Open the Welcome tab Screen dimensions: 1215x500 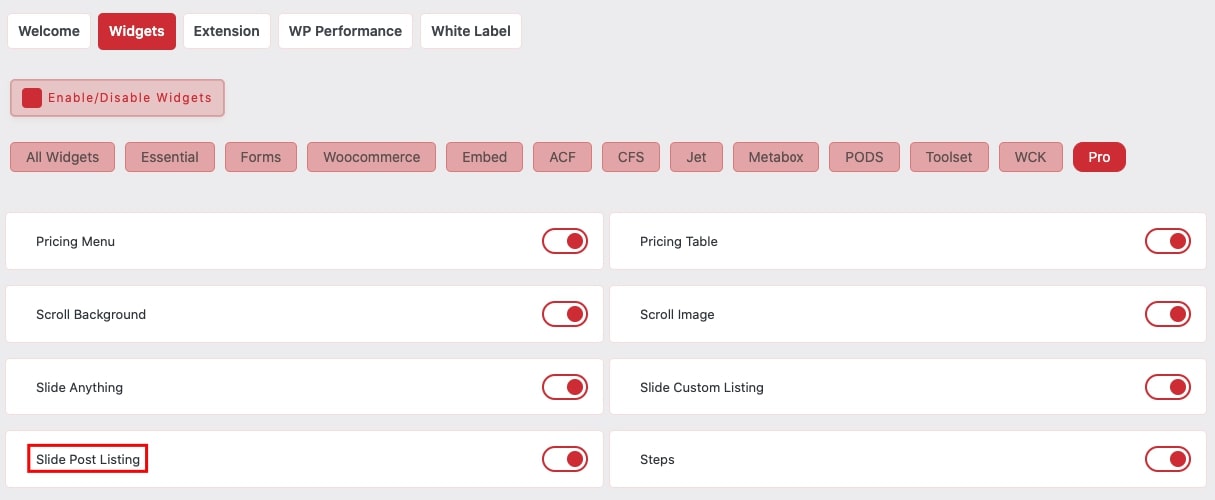click(49, 31)
